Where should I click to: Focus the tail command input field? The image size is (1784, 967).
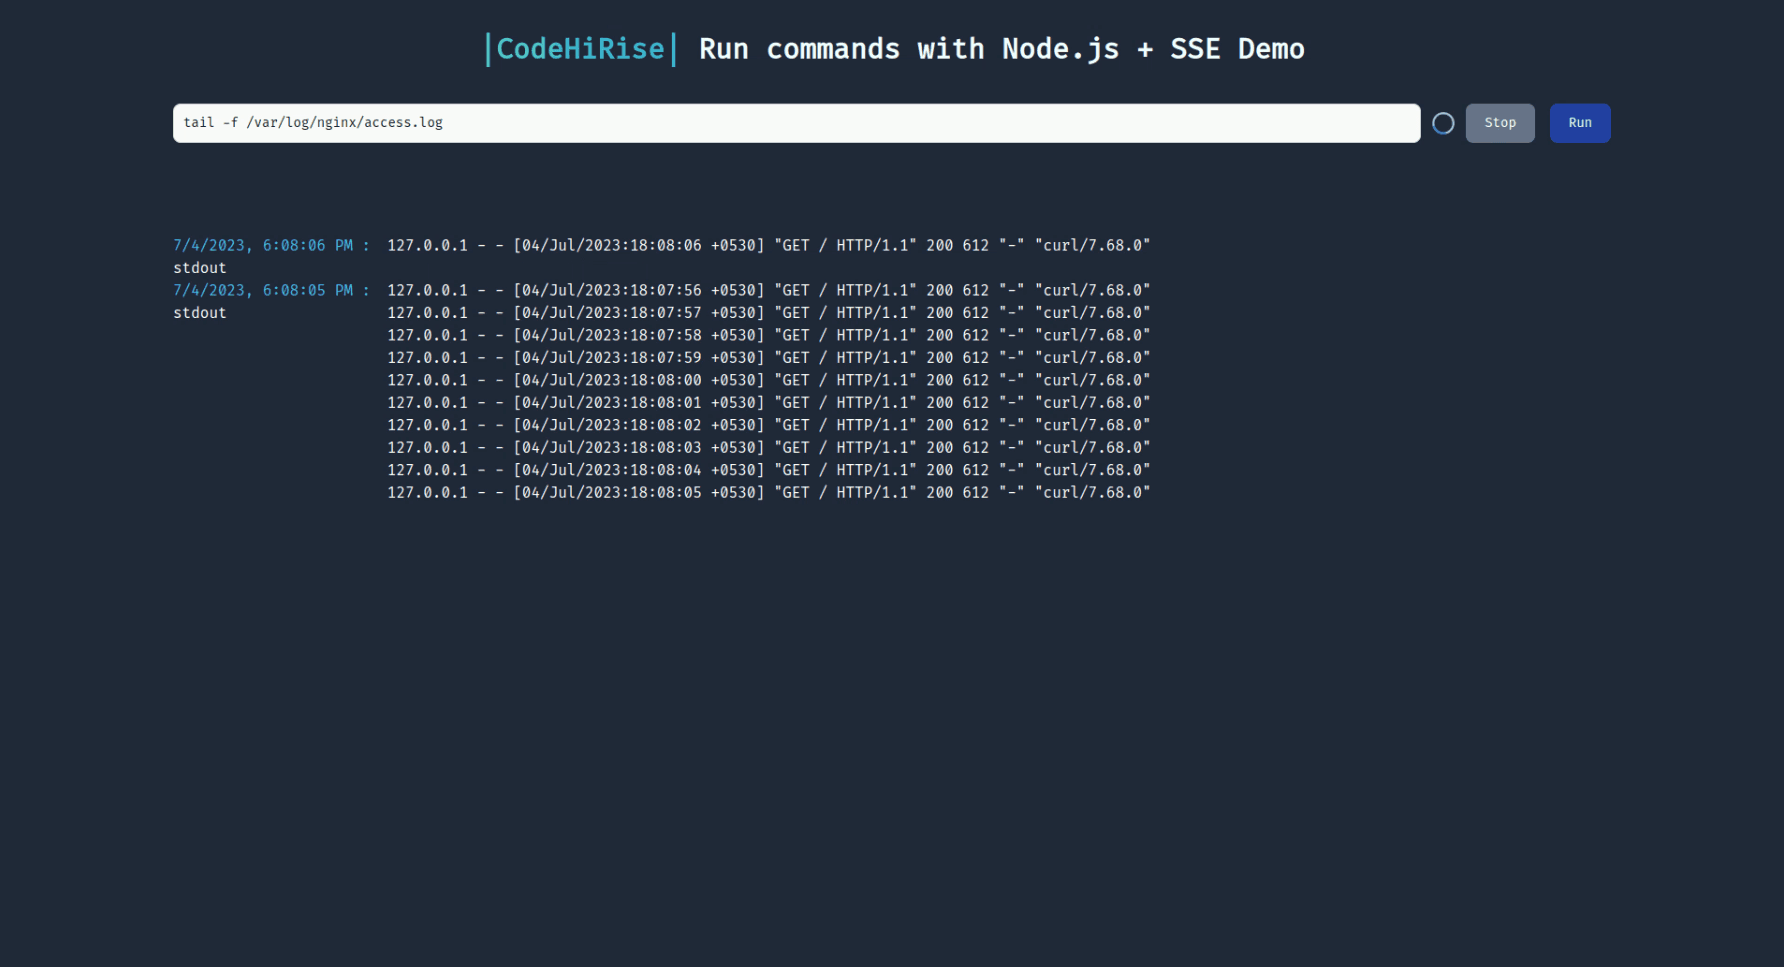pos(795,123)
